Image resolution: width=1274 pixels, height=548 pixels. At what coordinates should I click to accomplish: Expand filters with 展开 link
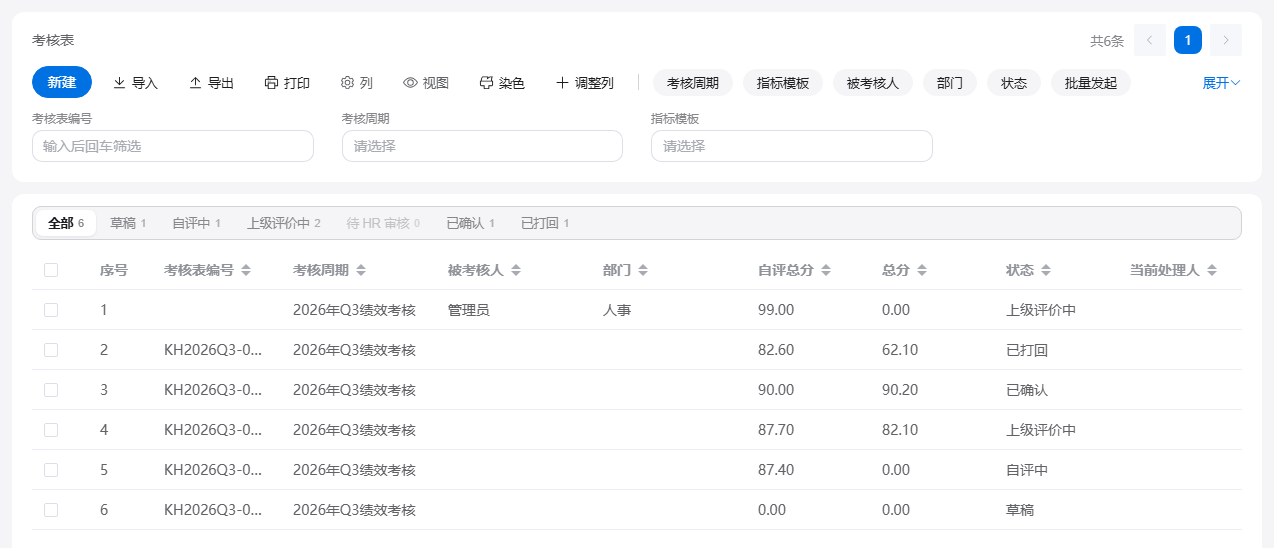1221,83
